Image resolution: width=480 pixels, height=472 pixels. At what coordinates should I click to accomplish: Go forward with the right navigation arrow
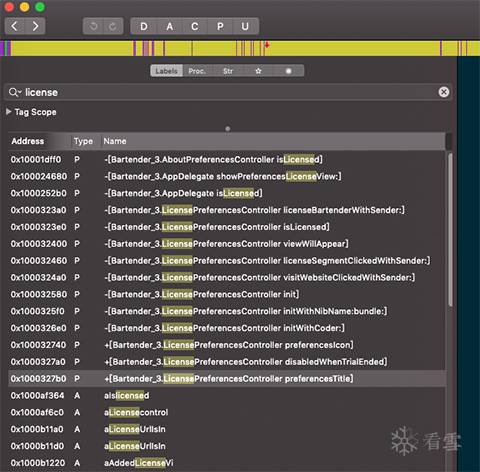point(35,26)
